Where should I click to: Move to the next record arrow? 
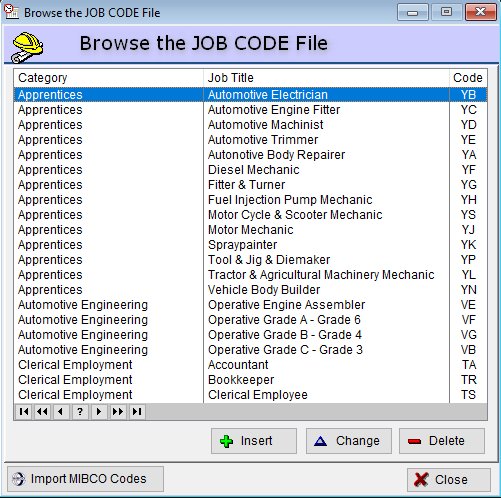(x=99, y=412)
